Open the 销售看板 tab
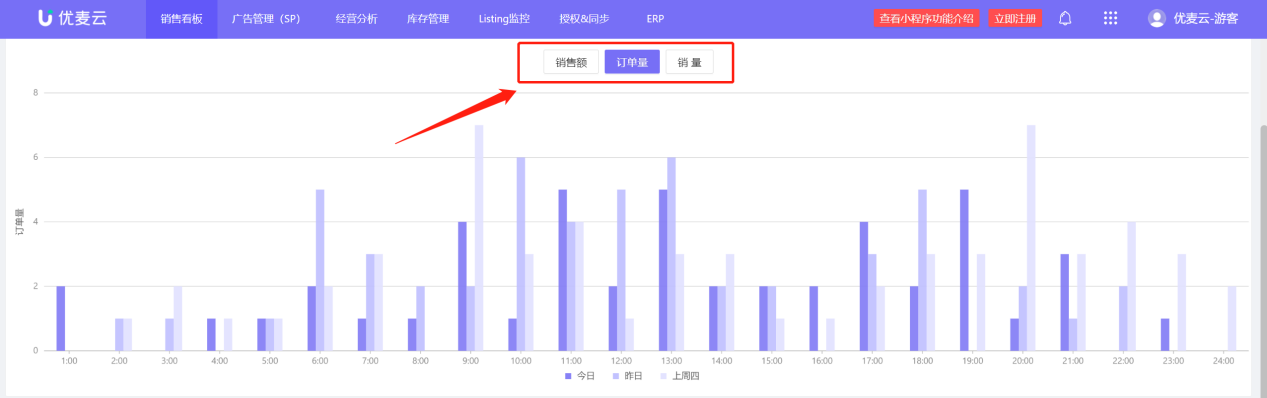Viewport: 1267px width, 398px height. (181, 18)
